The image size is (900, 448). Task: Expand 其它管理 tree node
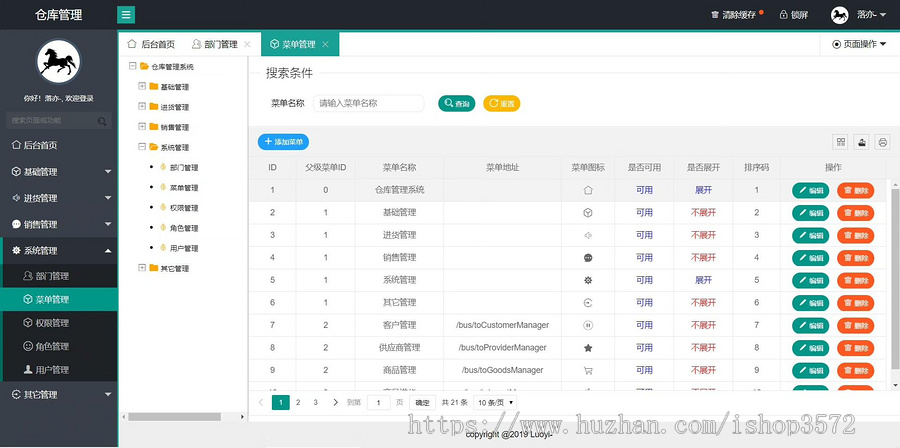(142, 267)
